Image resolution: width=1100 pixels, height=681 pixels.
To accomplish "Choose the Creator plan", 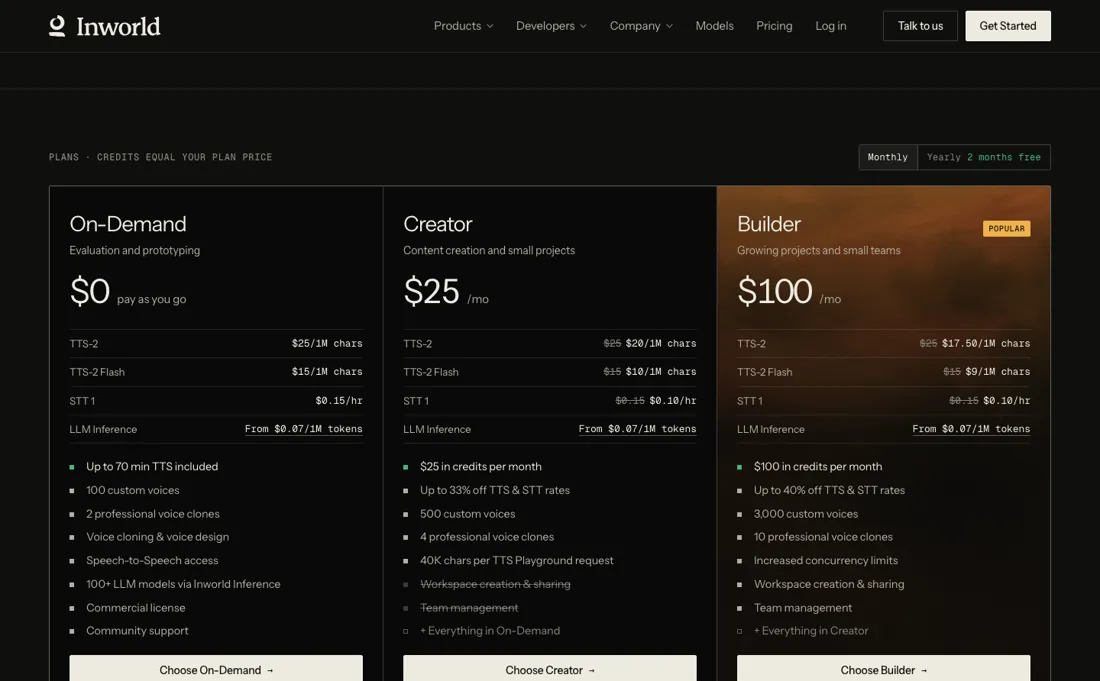I will coord(550,669).
